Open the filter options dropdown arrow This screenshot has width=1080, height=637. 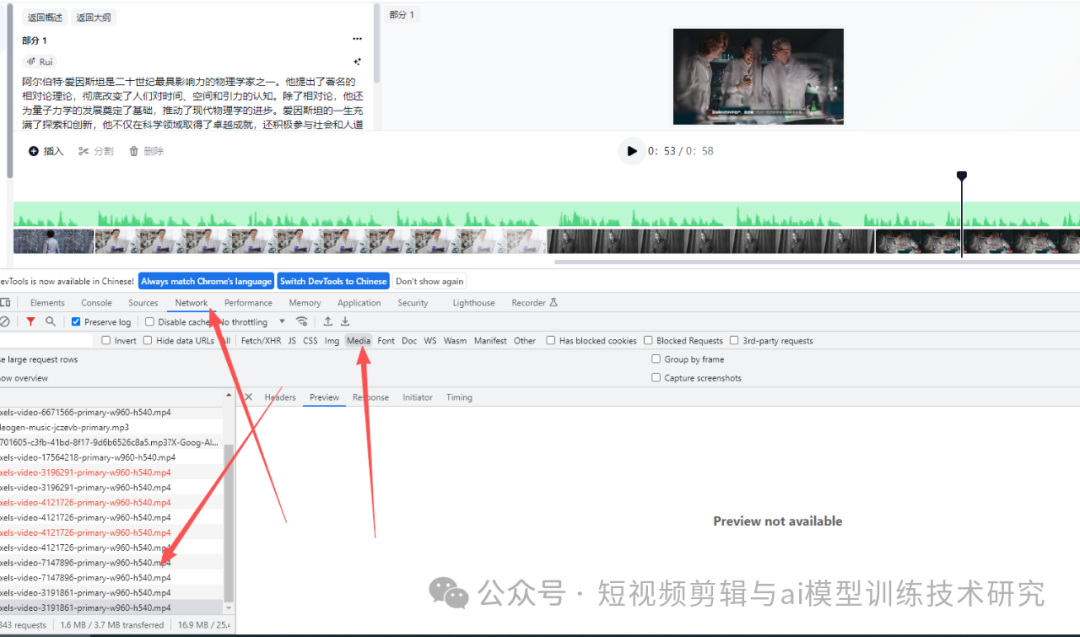click(x=282, y=321)
